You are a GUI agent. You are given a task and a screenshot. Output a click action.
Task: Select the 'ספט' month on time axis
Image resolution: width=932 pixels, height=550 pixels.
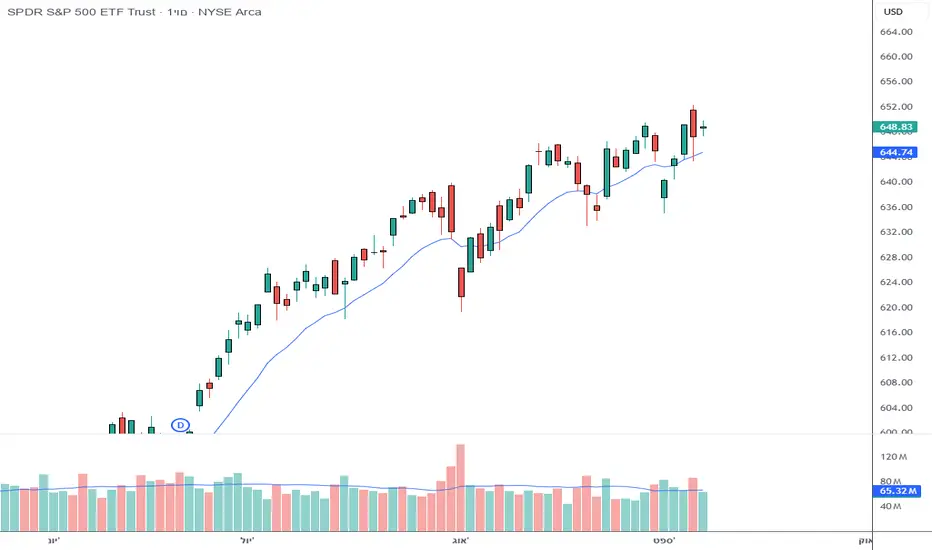(662, 540)
